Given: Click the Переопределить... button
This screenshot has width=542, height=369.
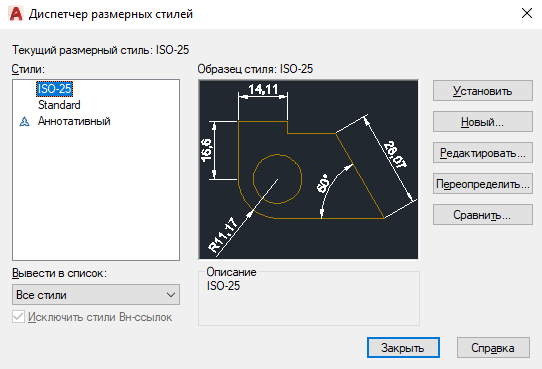Looking at the screenshot, I should click(x=483, y=184).
